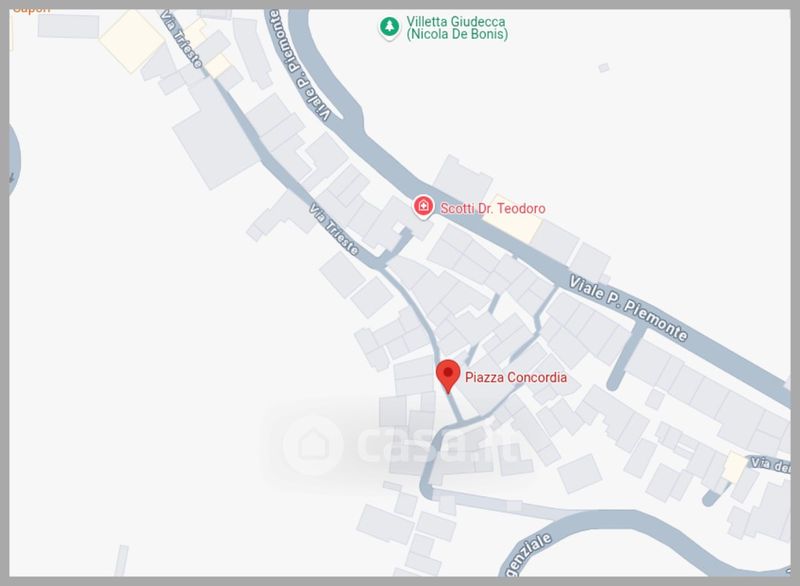This screenshot has height=586, width=800.
Task: Open the Villetta Giudecca (Nicola De Bonis) label
Action: (457, 28)
